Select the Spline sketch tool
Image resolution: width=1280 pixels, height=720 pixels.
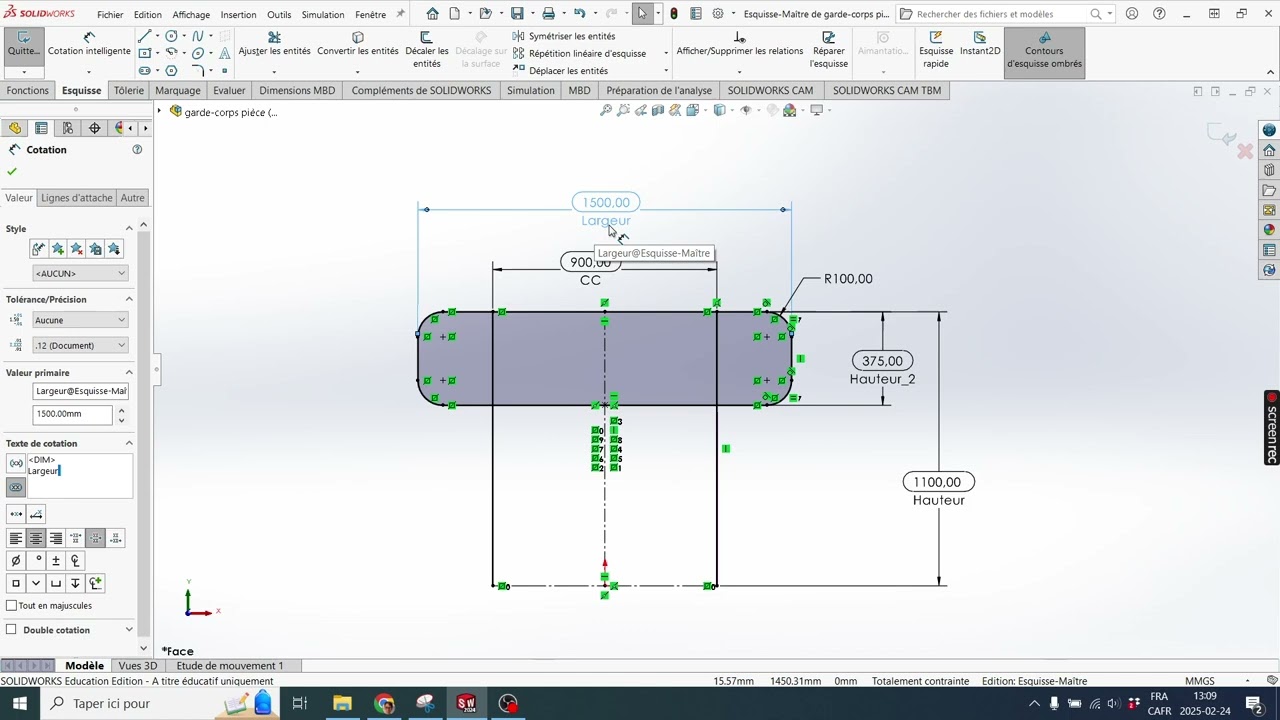197,36
